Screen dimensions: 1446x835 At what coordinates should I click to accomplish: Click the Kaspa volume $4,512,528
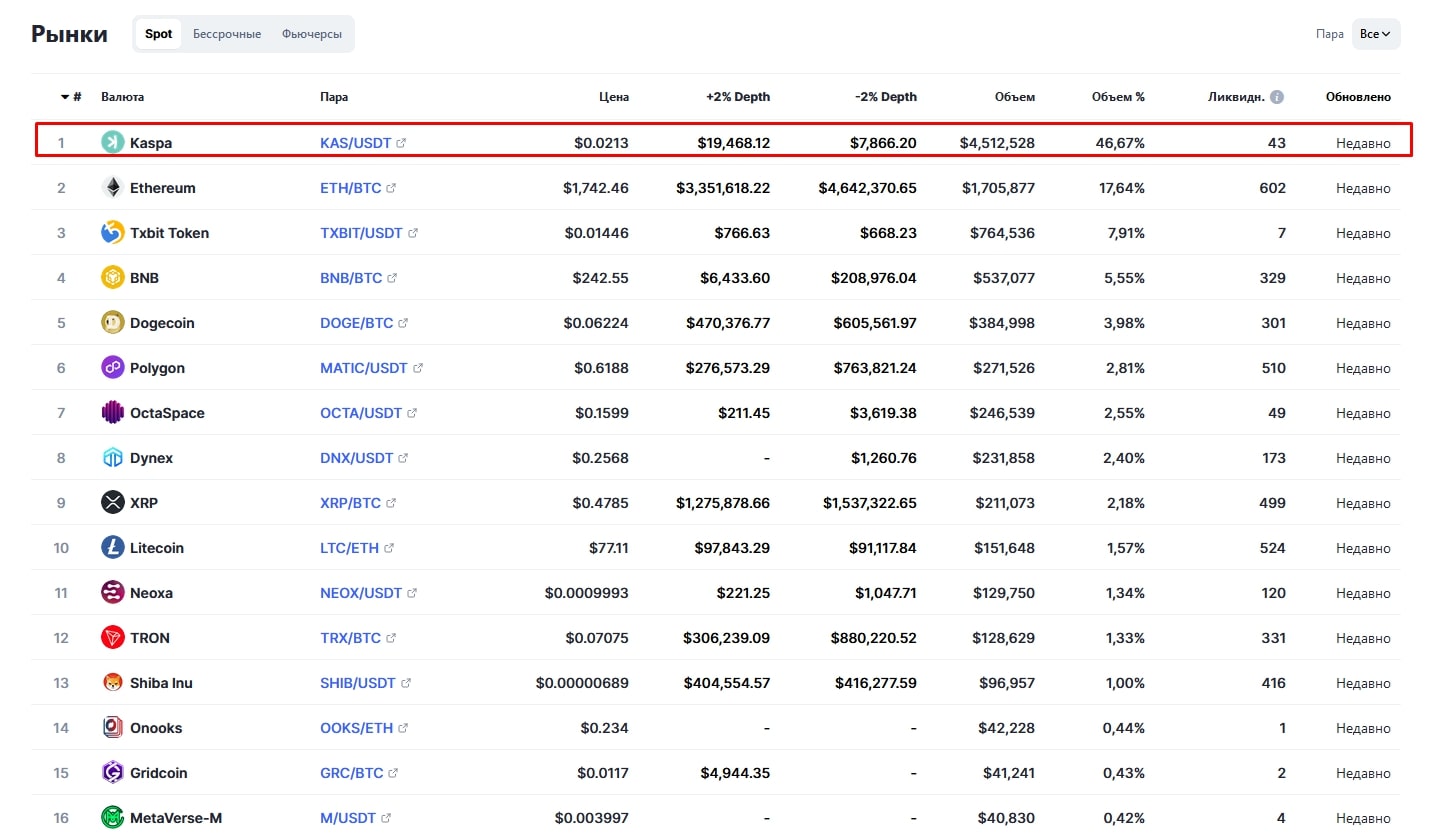[x=997, y=143]
